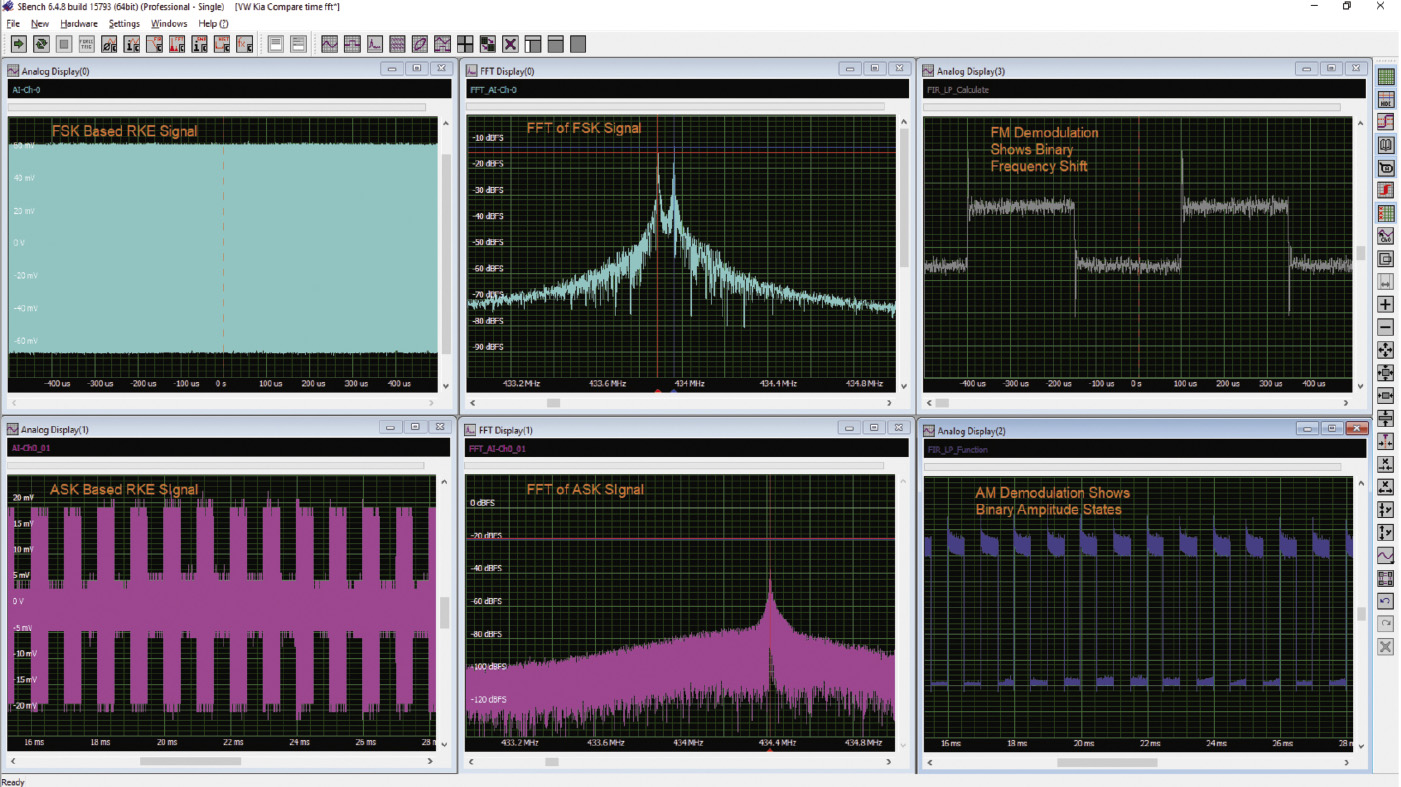Screen dimensions: 1401x787
Task: Maximize the Analog Display(1) sub-window
Action: tap(415, 427)
